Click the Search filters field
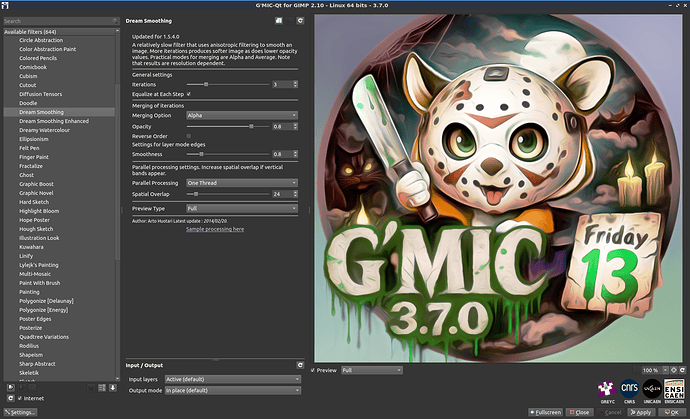Image resolution: width=690 pixels, height=419 pixels. point(61,21)
